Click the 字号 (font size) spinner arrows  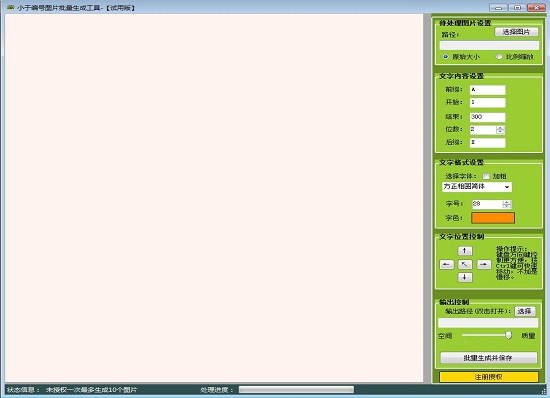tap(507, 204)
